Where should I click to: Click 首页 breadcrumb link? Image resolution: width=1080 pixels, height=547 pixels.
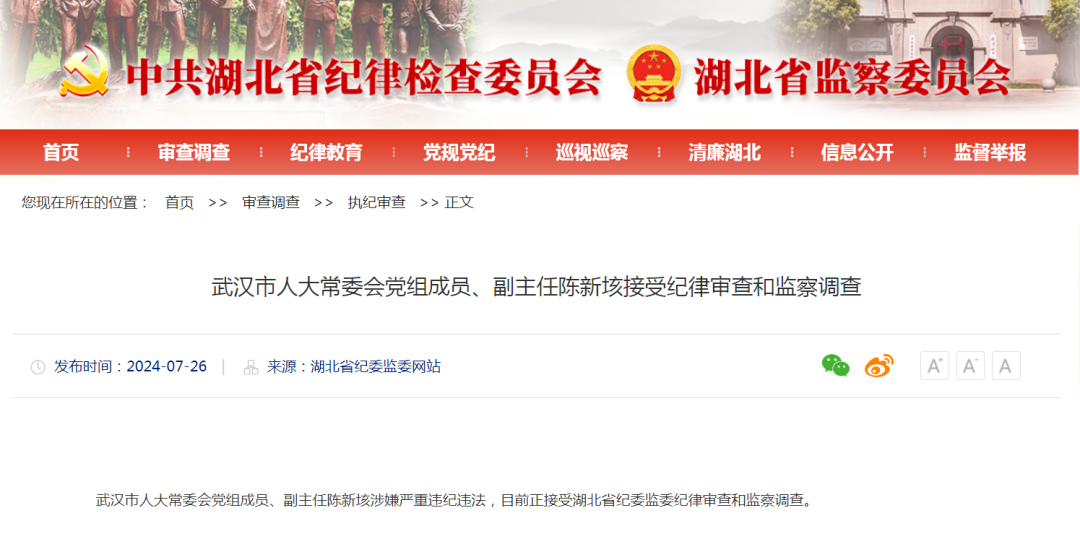179,203
